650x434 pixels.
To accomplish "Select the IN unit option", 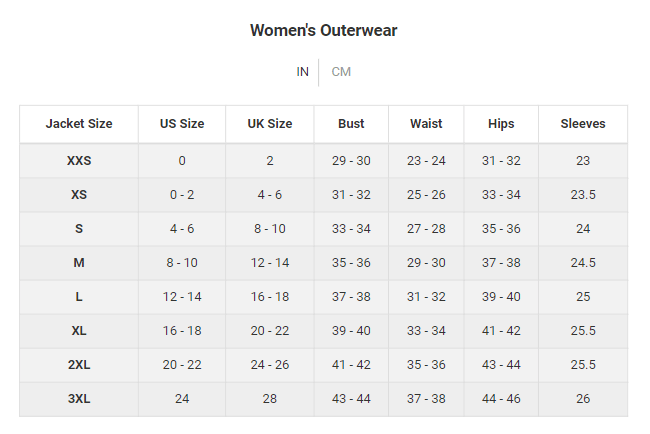I will tap(303, 72).
